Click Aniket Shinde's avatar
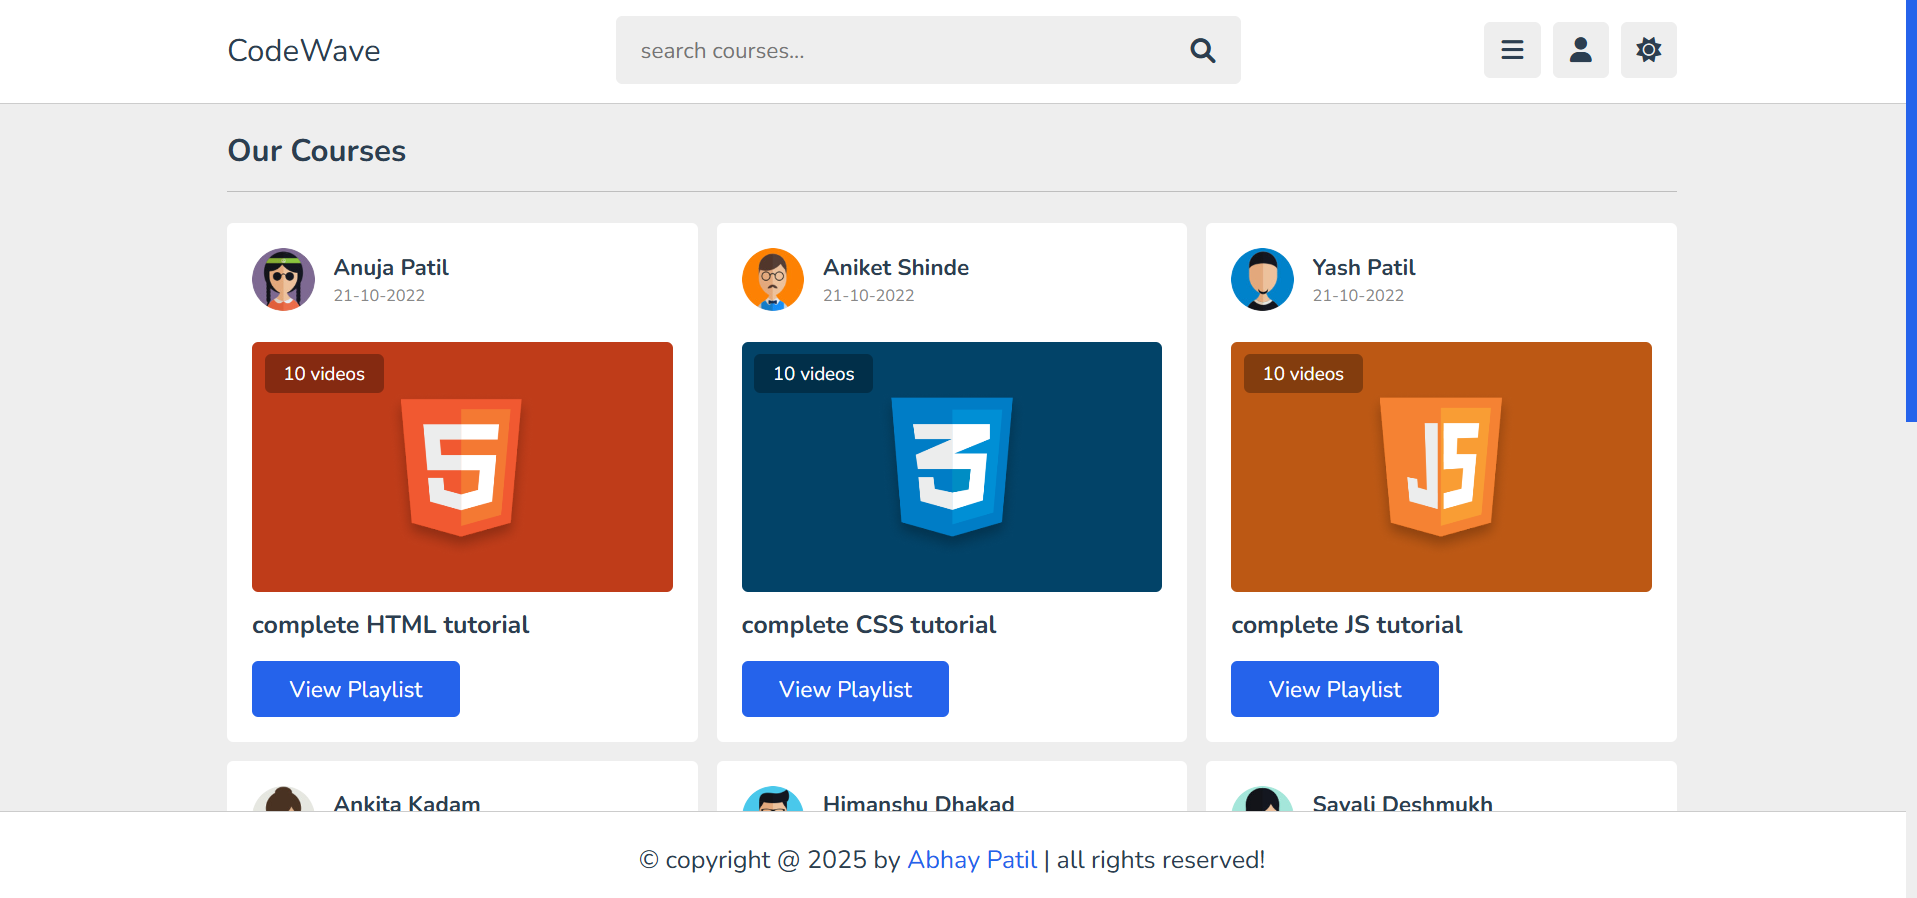The image size is (1917, 898). (772, 280)
